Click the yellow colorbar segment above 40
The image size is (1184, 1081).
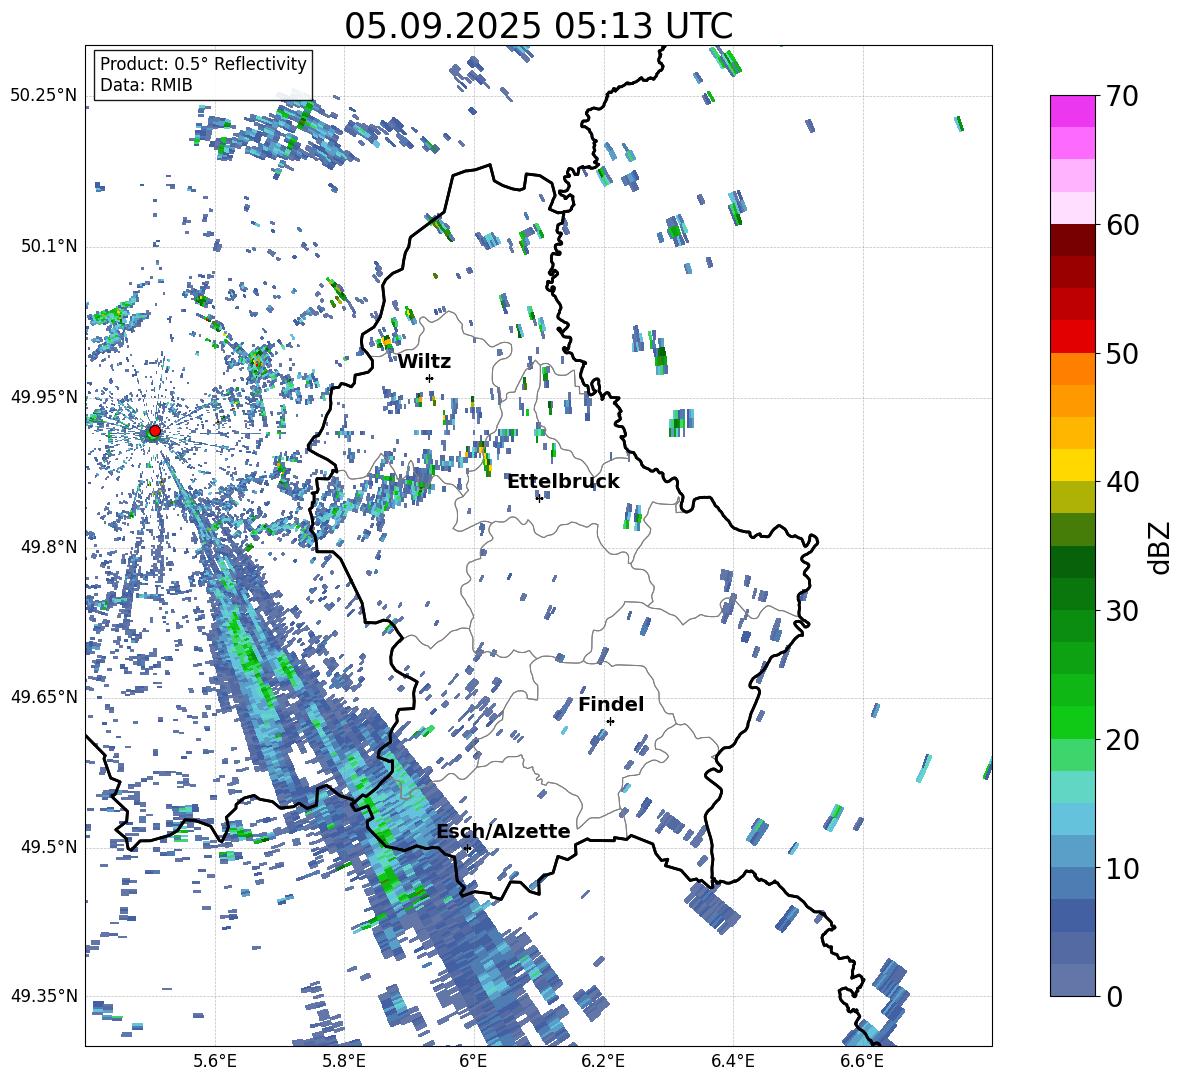click(1072, 465)
